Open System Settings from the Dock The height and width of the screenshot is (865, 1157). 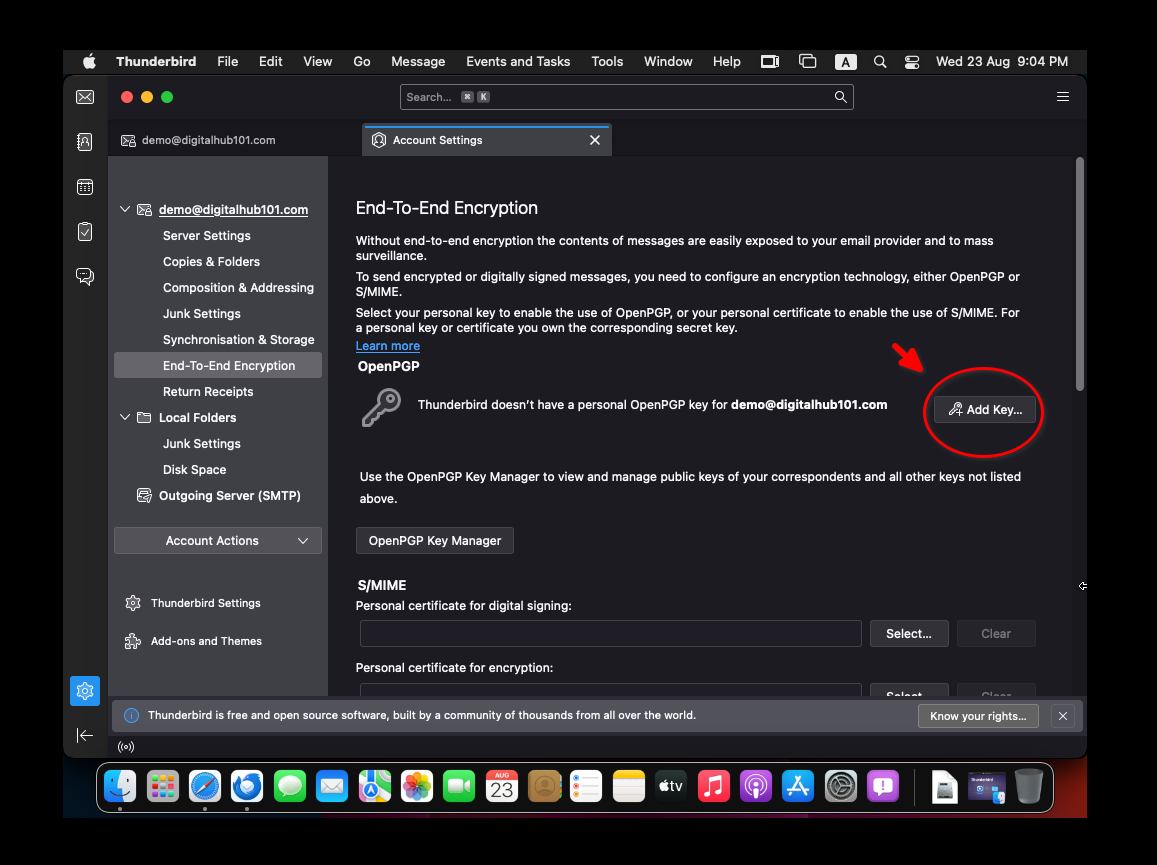840,786
